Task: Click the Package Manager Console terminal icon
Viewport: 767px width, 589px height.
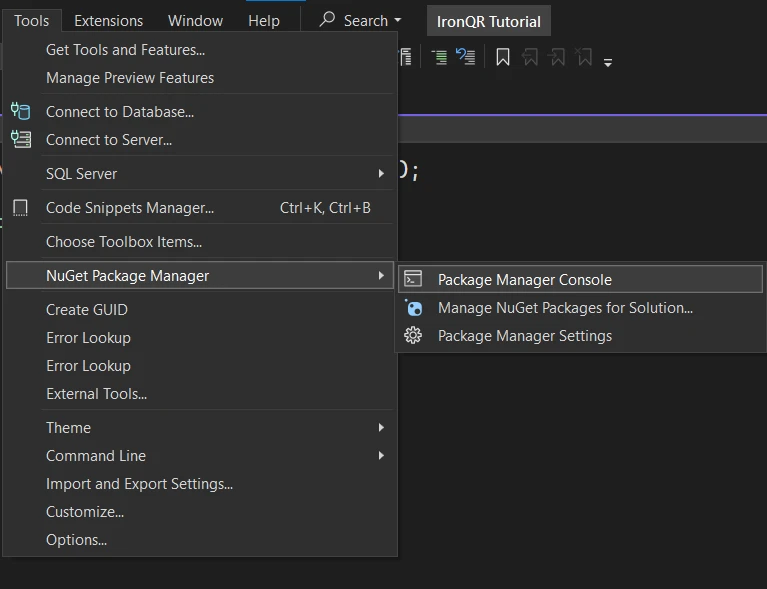Action: (x=413, y=279)
